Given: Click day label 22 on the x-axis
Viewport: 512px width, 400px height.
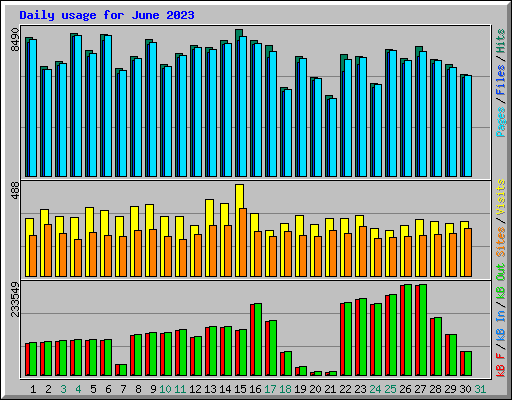Looking at the screenshot, I should (345, 389).
